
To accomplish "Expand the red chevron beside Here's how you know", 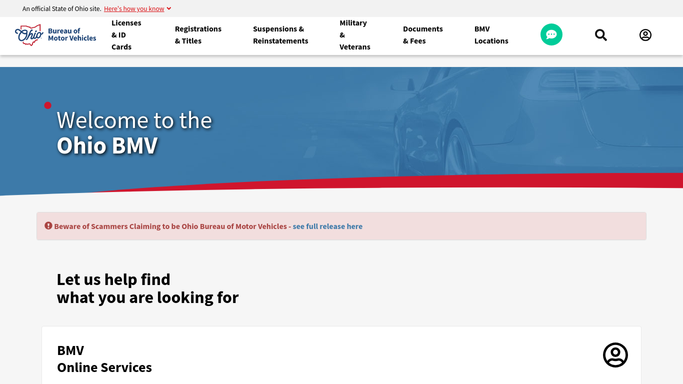I will coord(169,8).
